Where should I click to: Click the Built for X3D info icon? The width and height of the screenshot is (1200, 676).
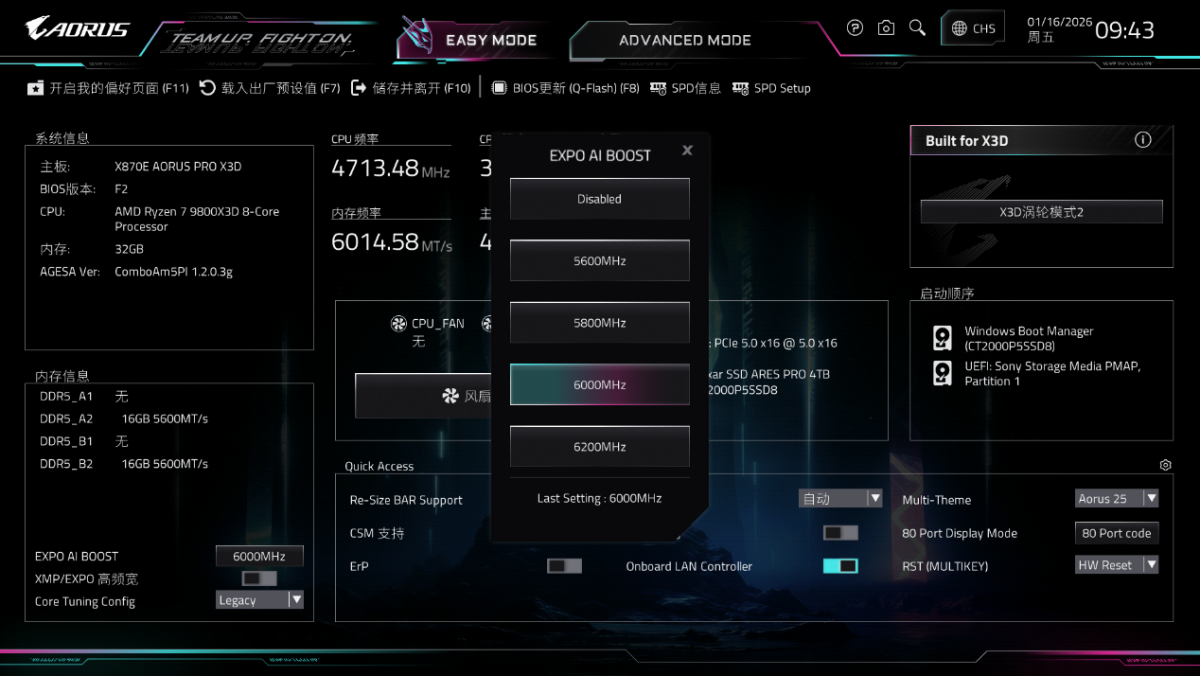pos(1143,140)
